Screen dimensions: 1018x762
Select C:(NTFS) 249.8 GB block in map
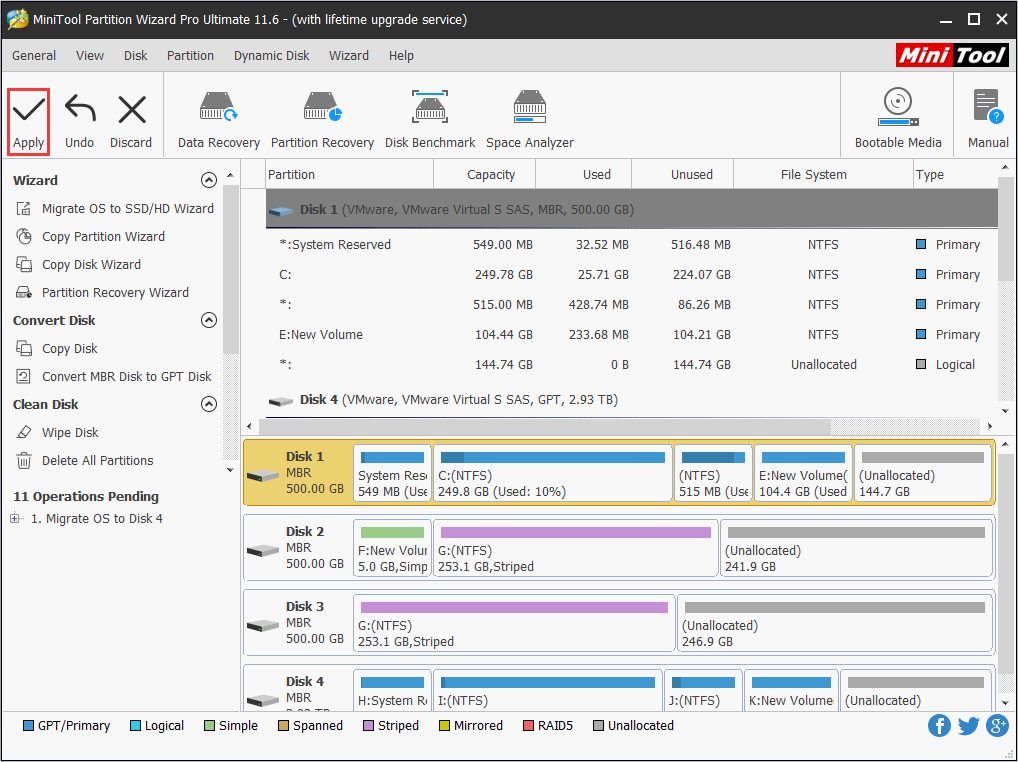click(x=552, y=473)
